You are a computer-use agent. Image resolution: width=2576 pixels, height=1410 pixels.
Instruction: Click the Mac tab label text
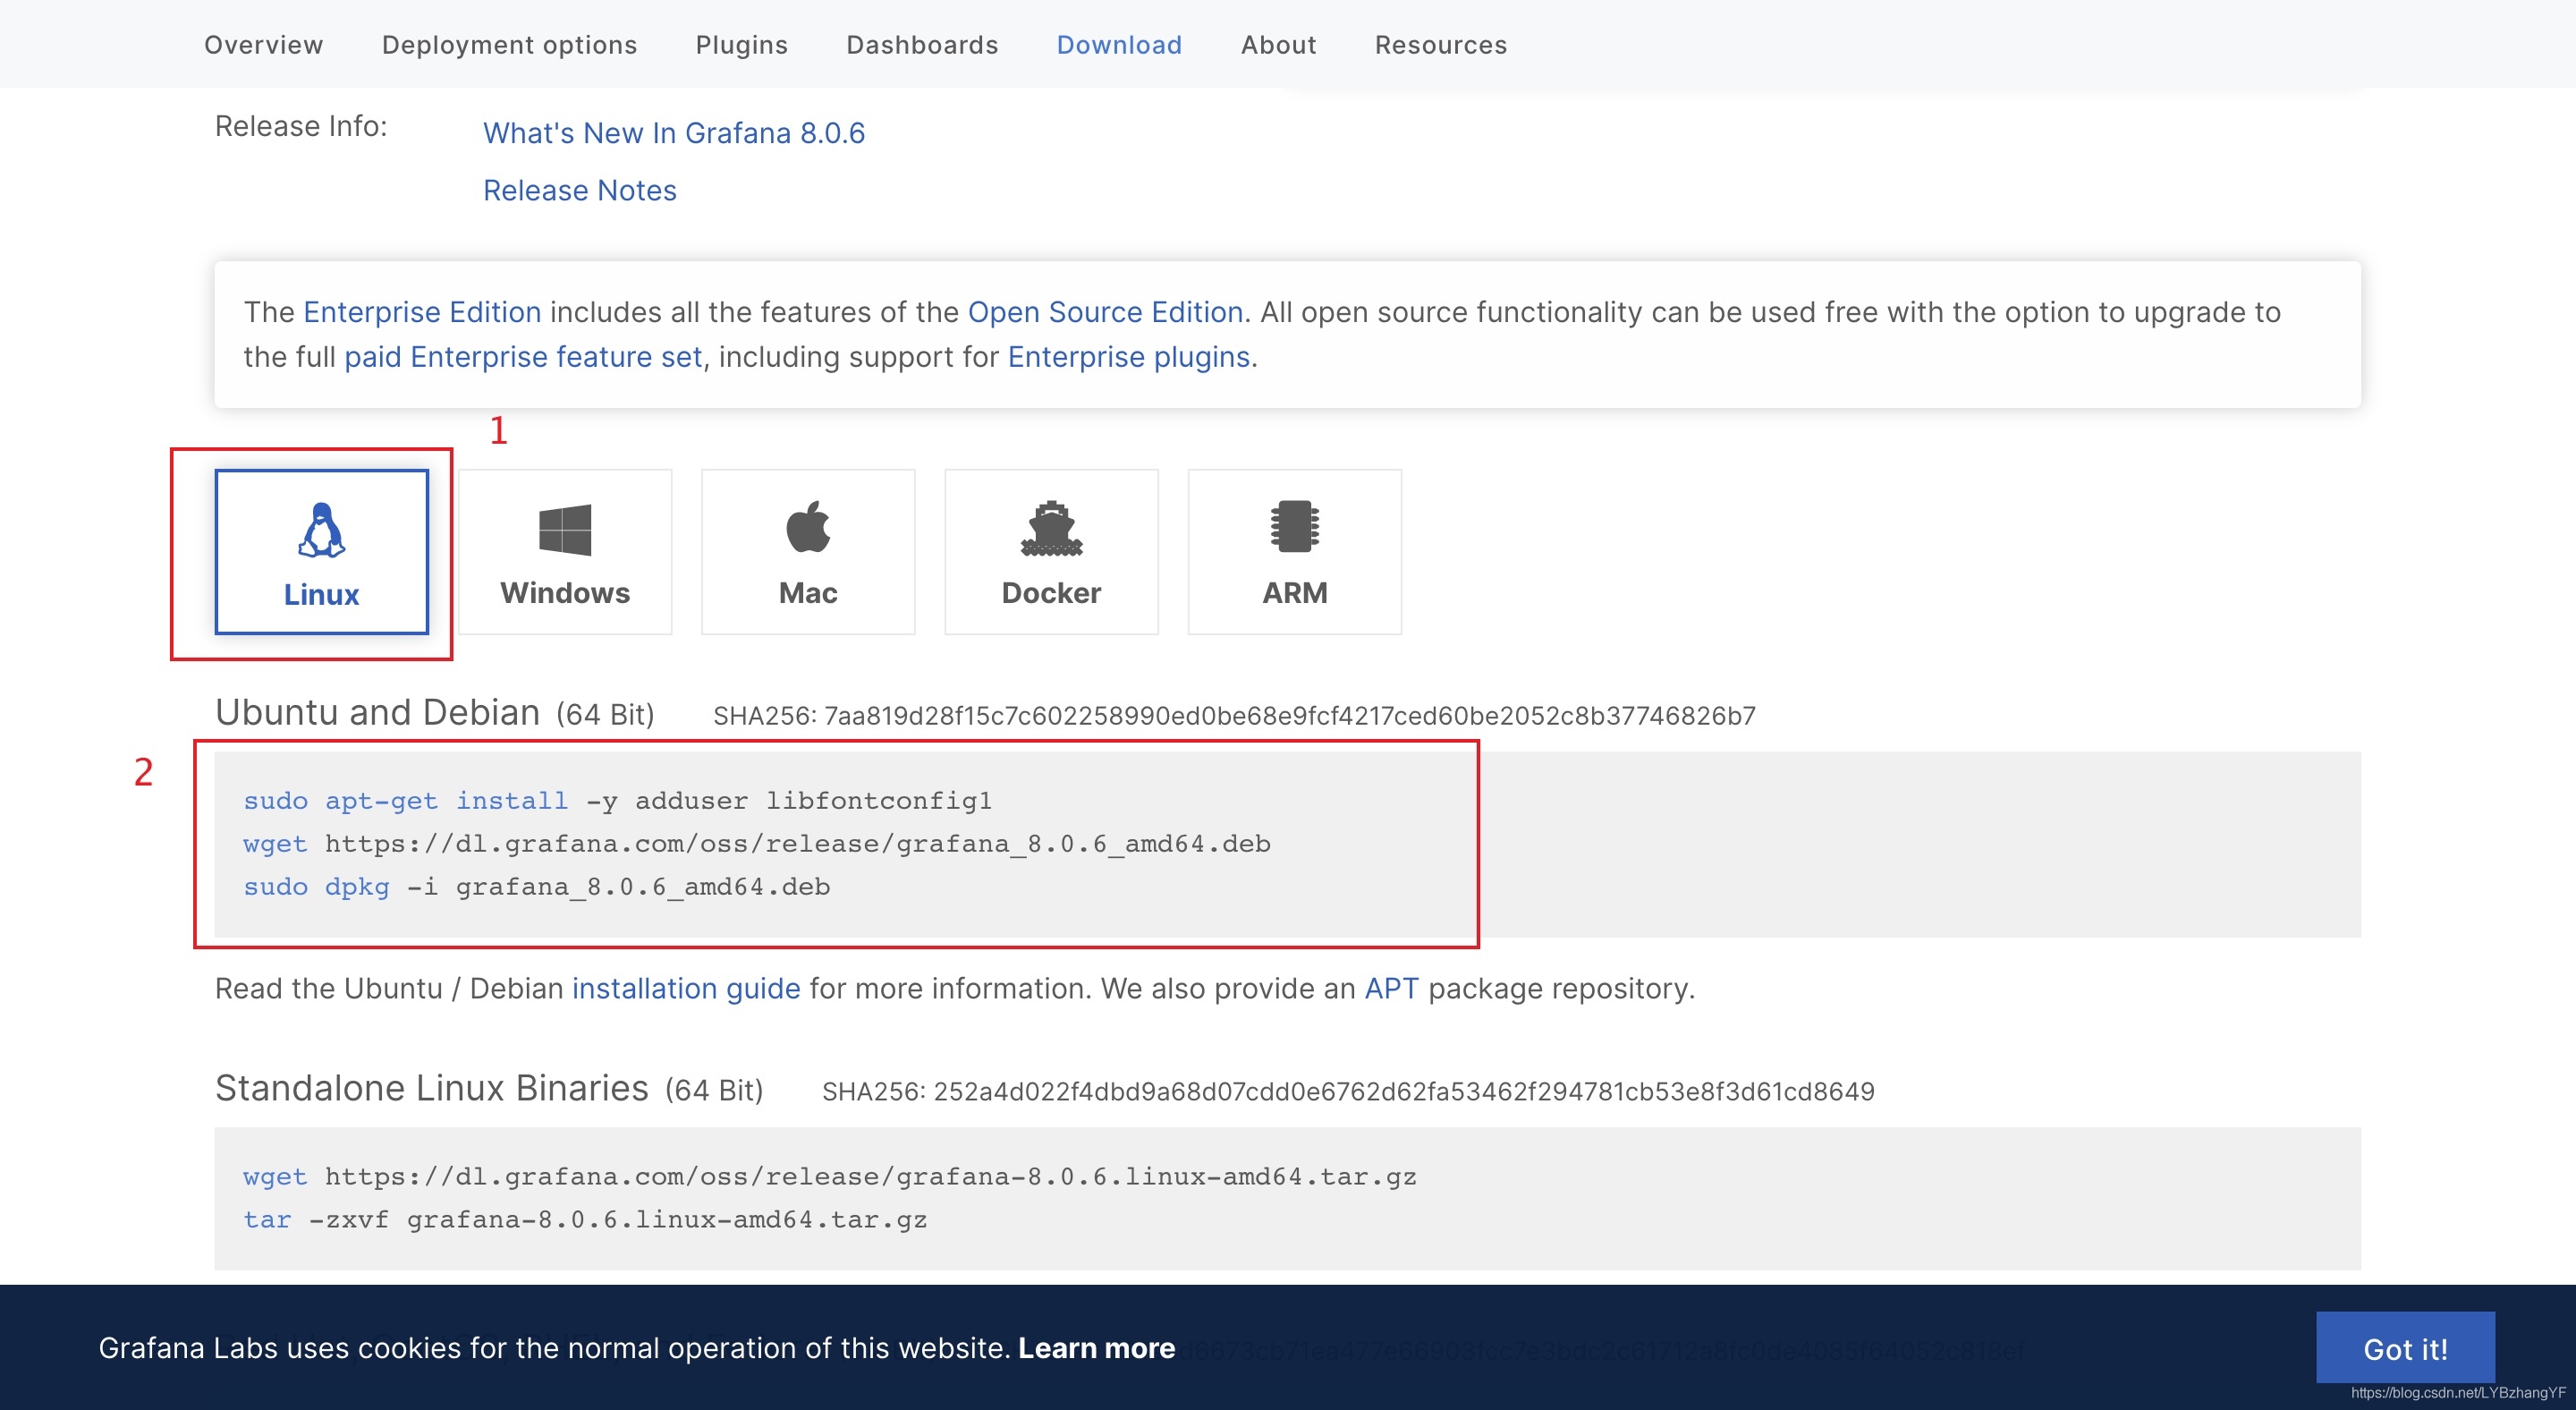tap(808, 593)
